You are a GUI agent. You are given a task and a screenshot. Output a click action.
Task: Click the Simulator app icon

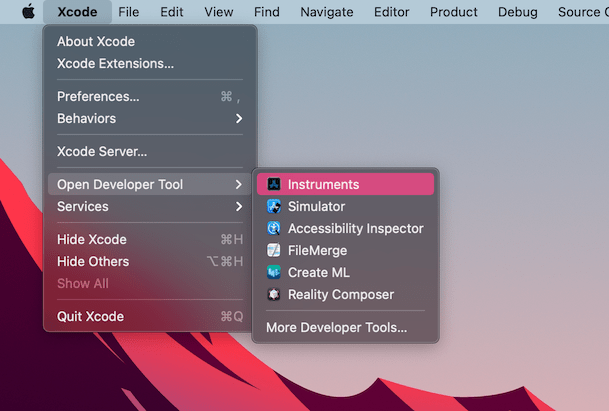click(x=274, y=207)
